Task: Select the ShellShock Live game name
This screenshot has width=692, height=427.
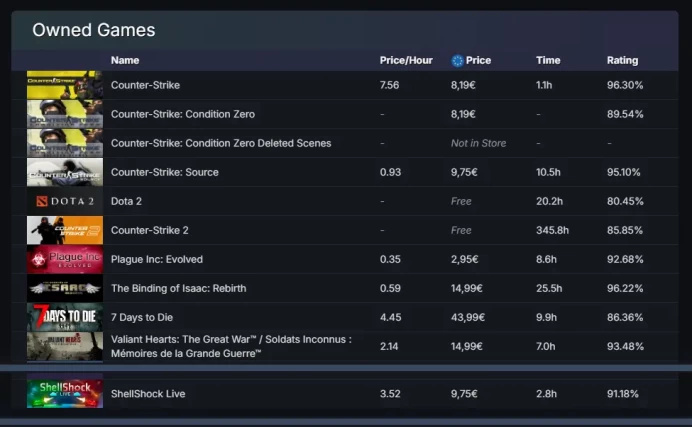Action: [x=148, y=394]
